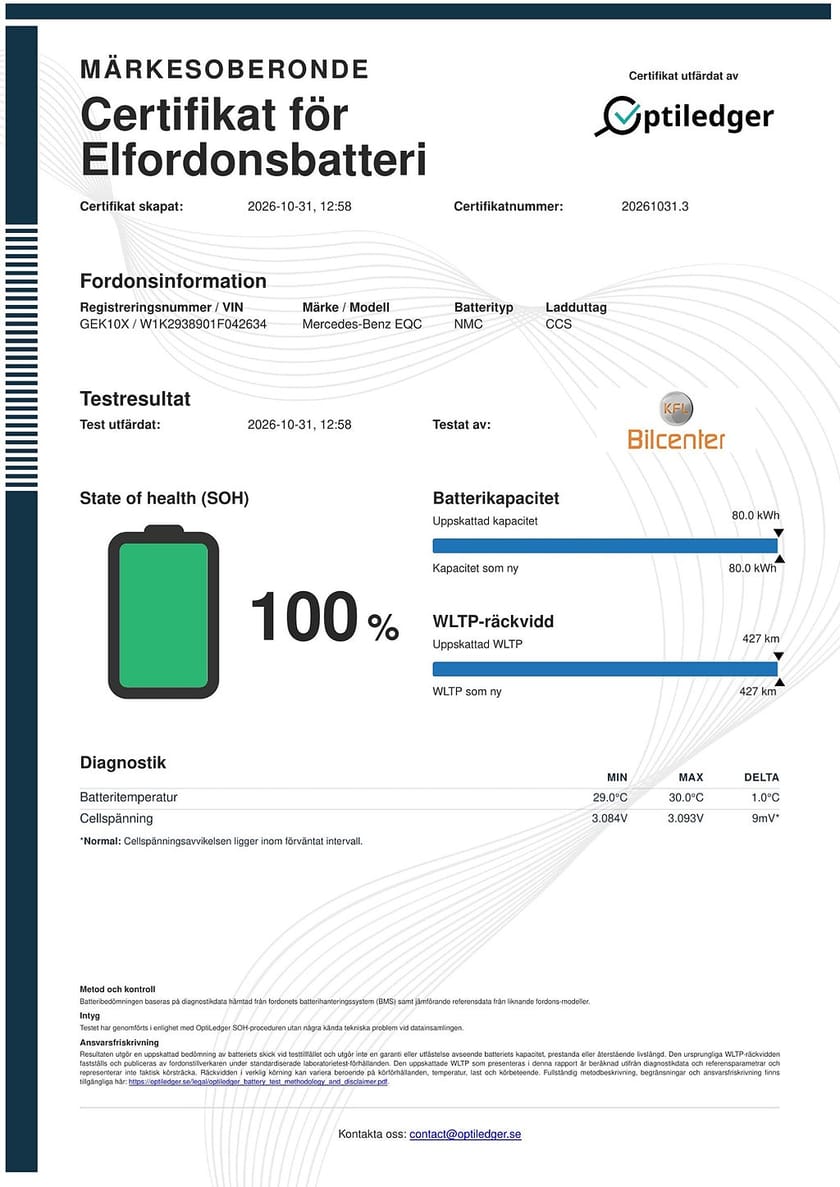Click the blue Batterikapacitet progress bar

click(x=605, y=546)
